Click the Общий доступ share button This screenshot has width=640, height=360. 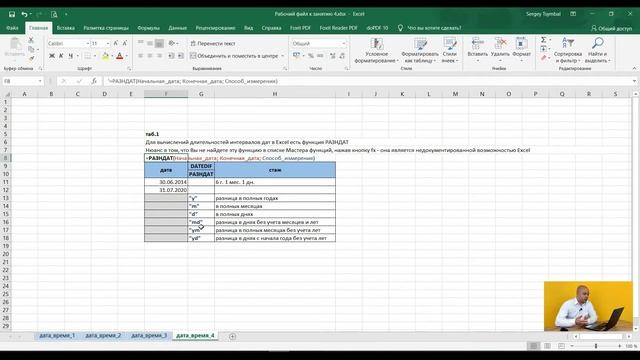pyautogui.click(x=611, y=29)
